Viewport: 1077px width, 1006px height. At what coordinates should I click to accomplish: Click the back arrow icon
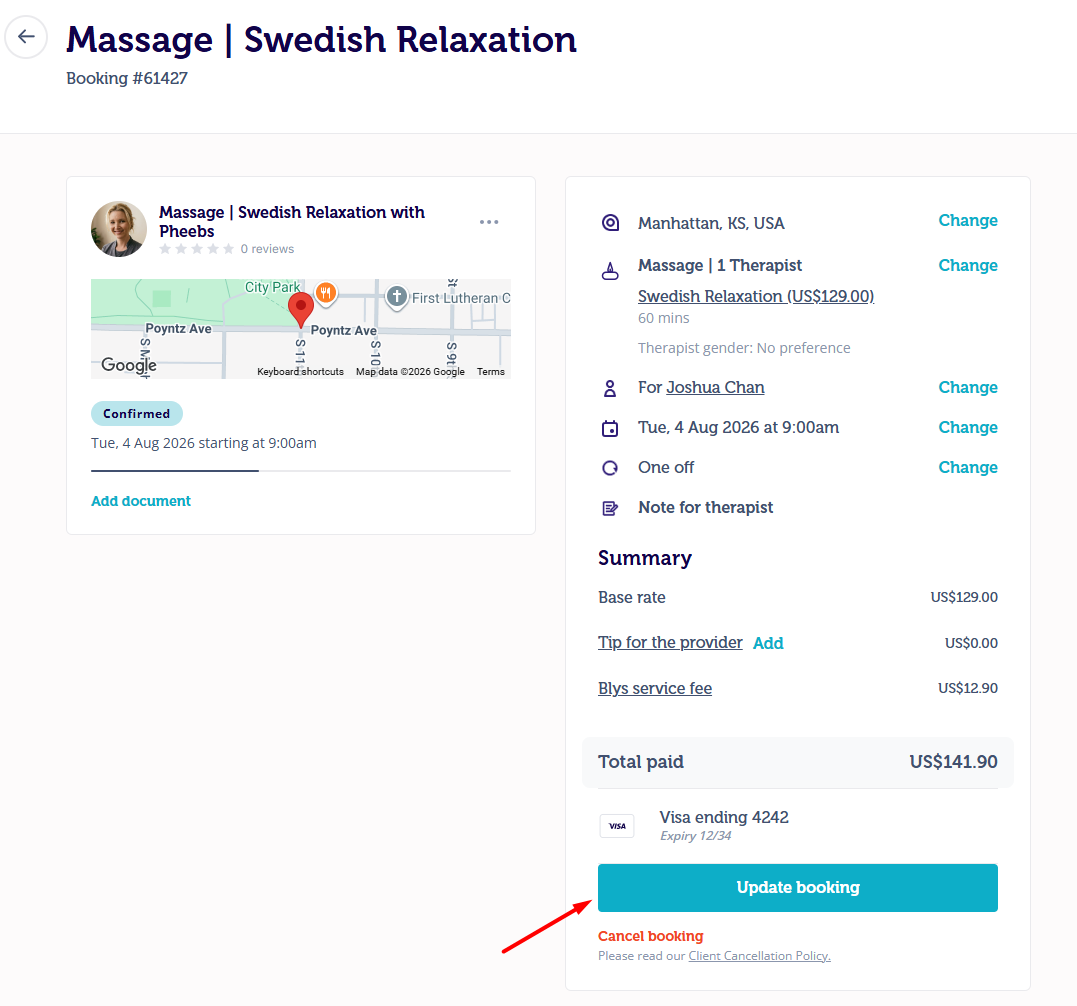tap(26, 36)
